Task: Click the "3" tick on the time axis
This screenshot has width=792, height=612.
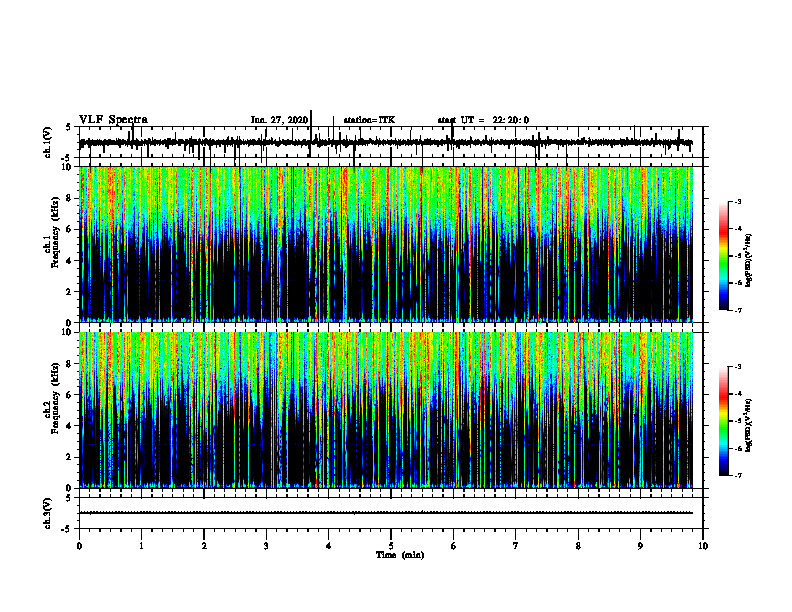Action: [266, 546]
